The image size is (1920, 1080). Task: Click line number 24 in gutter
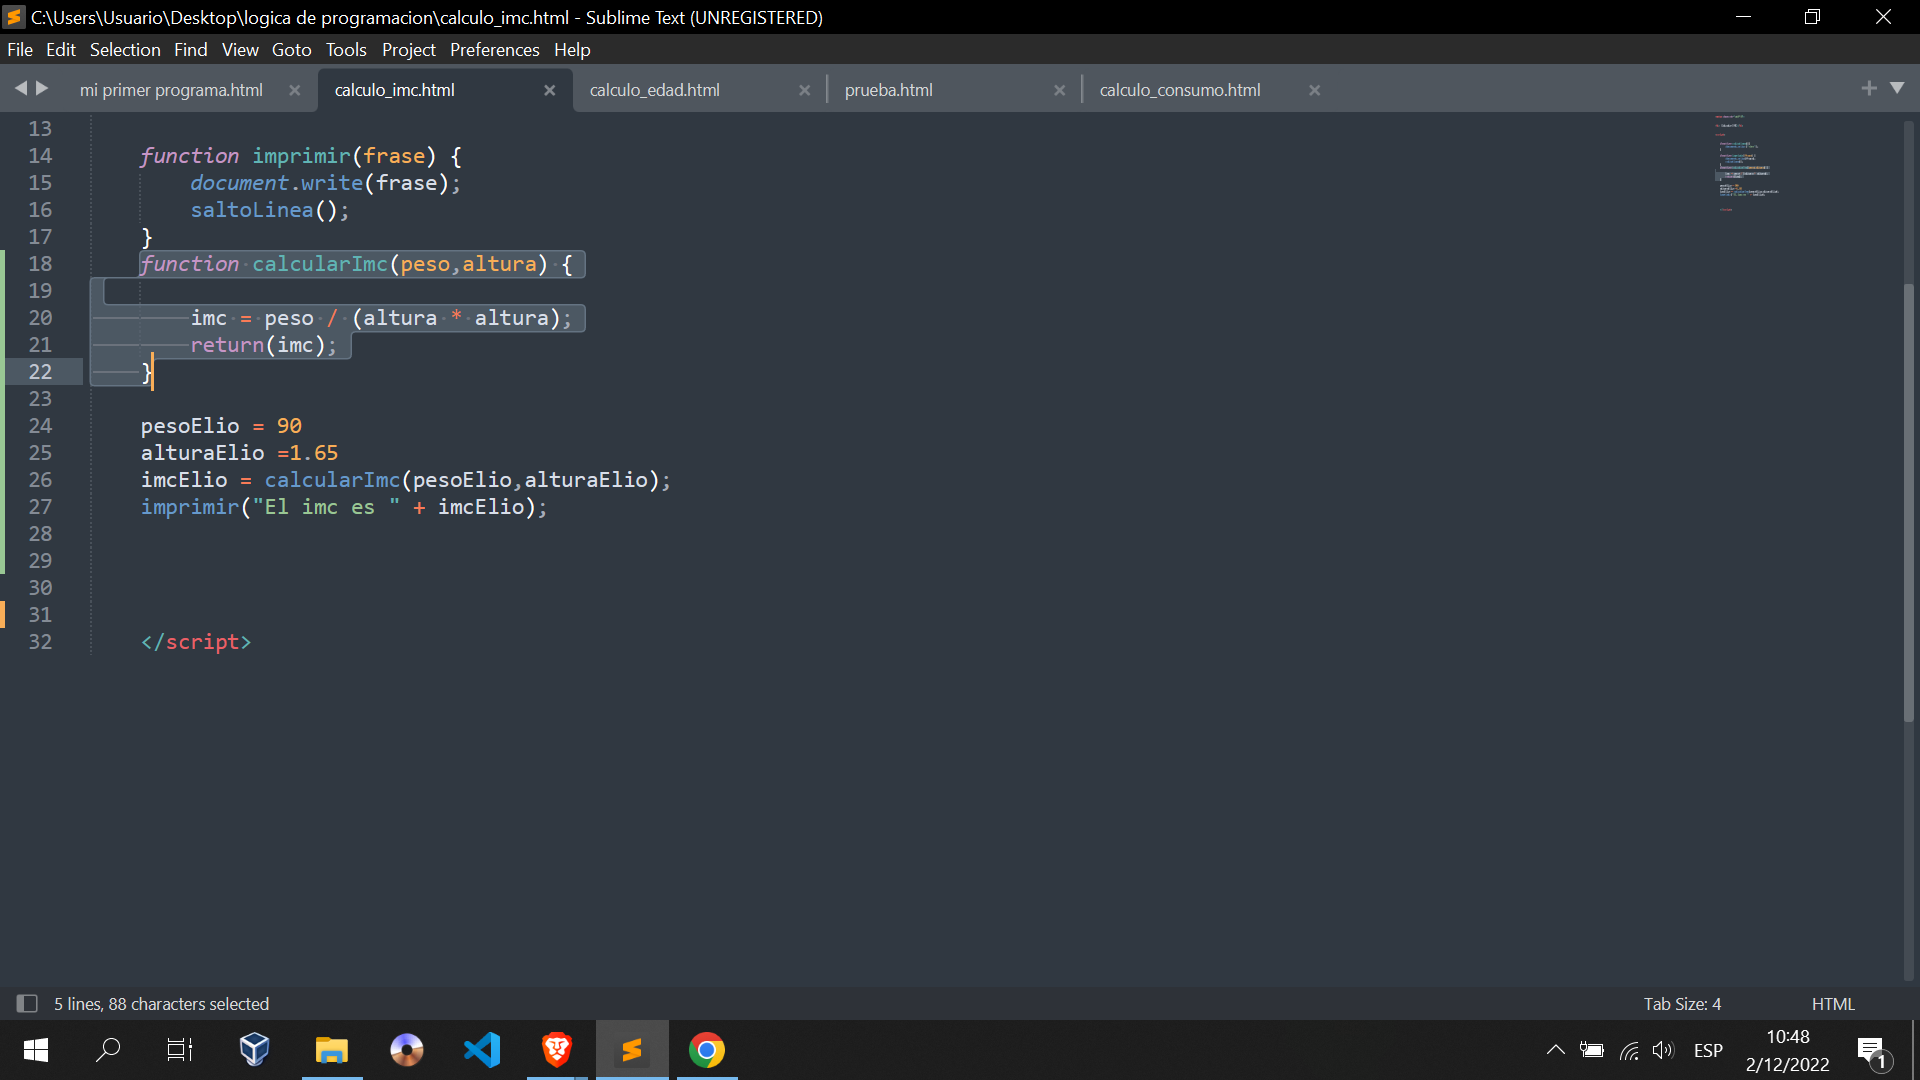40,426
